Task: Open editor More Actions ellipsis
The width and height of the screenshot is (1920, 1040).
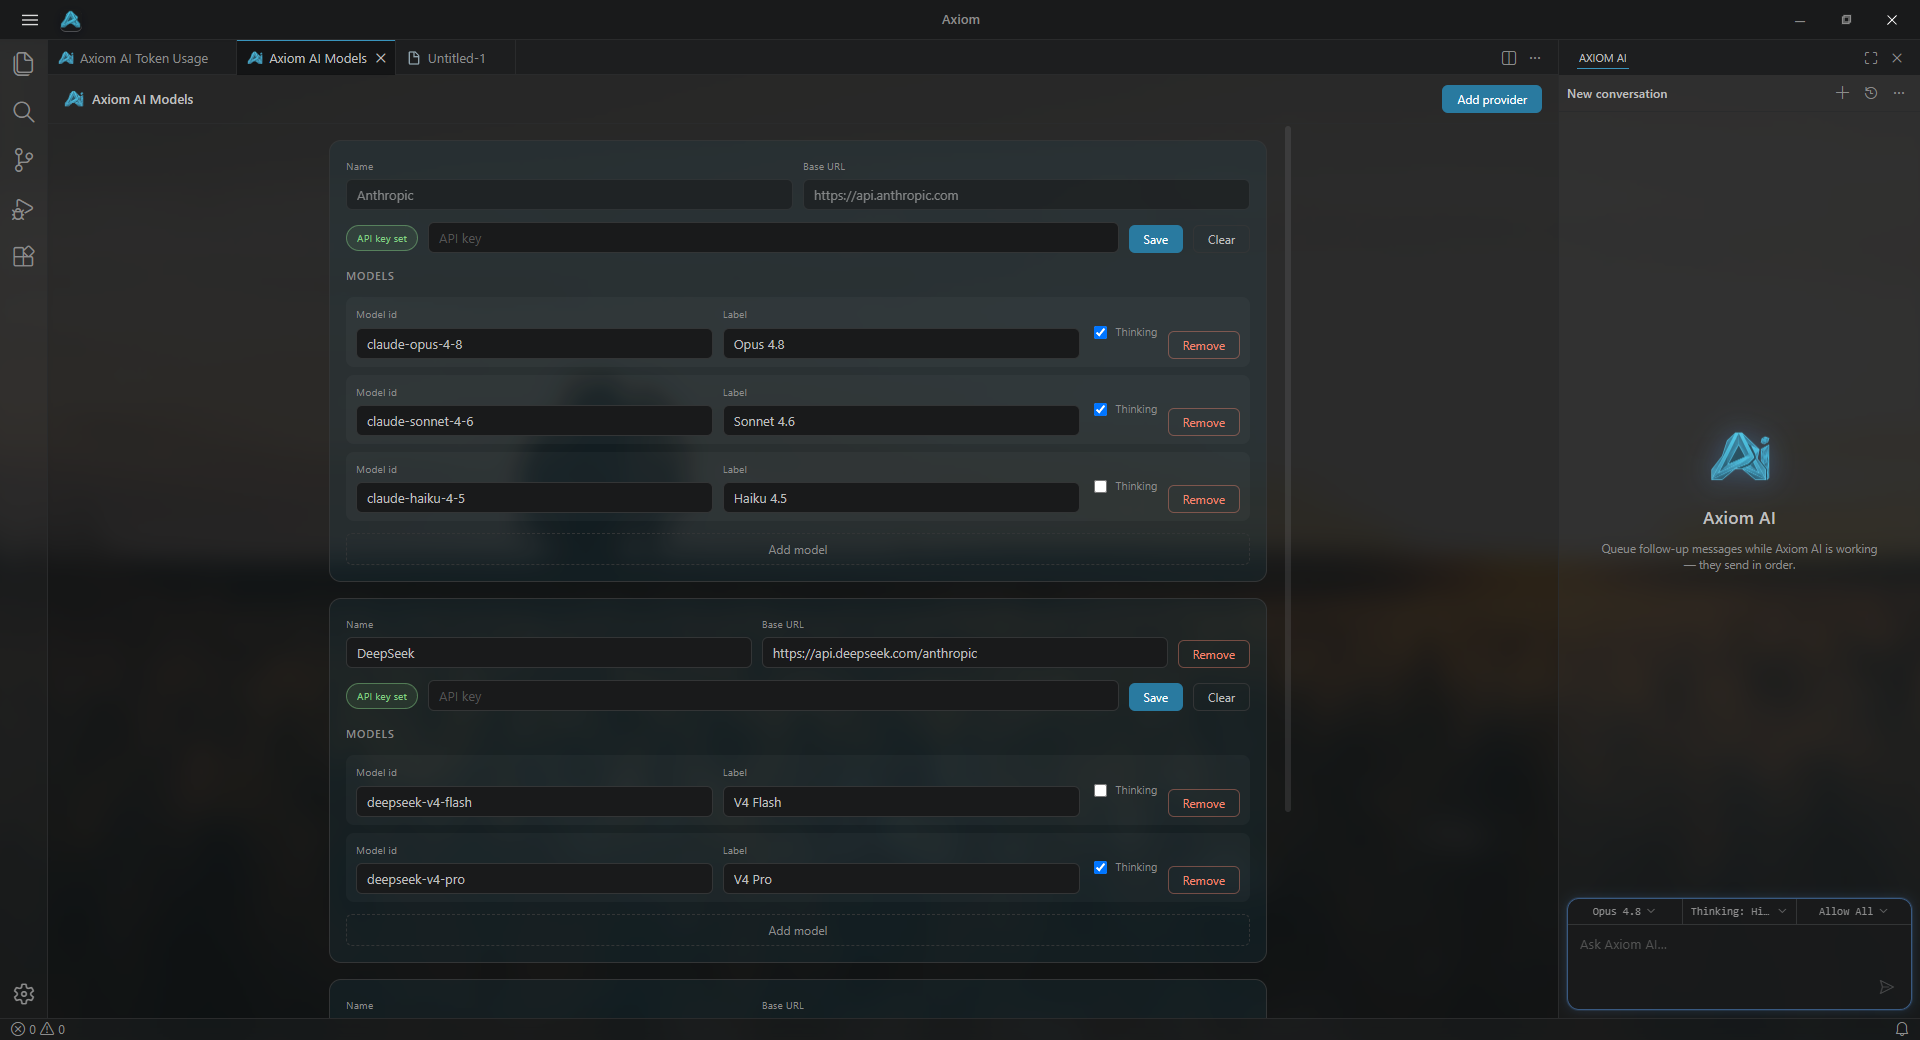Action: pyautogui.click(x=1535, y=58)
